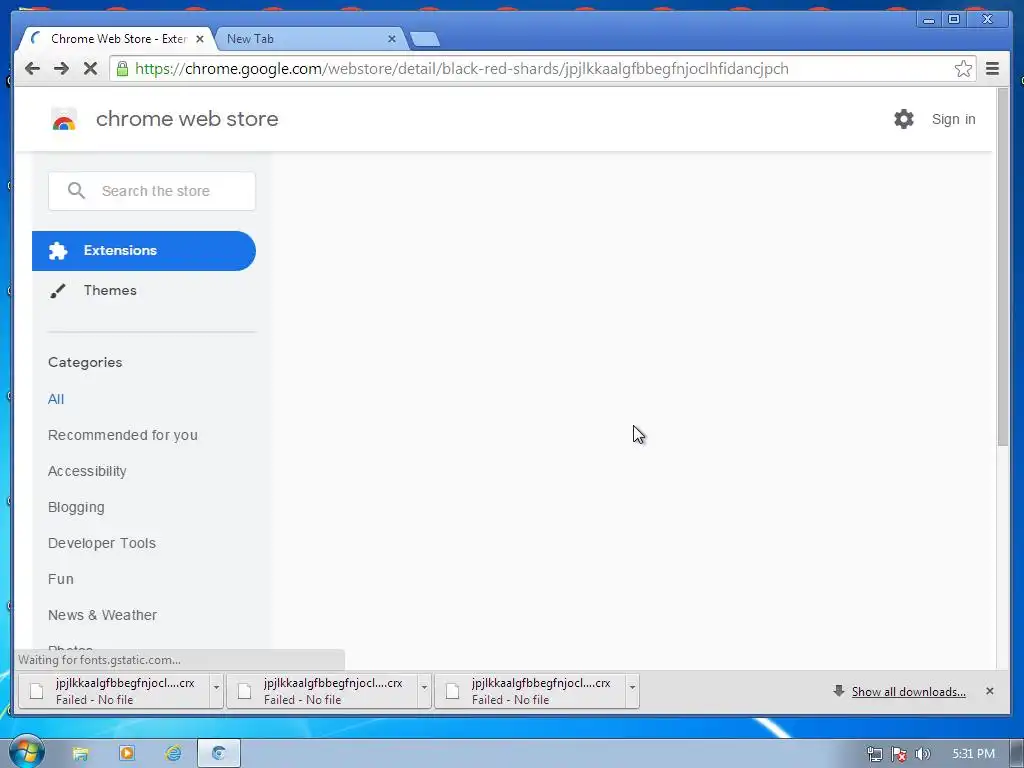
Task: Expand second failed download's options arrow
Action: click(x=424, y=691)
